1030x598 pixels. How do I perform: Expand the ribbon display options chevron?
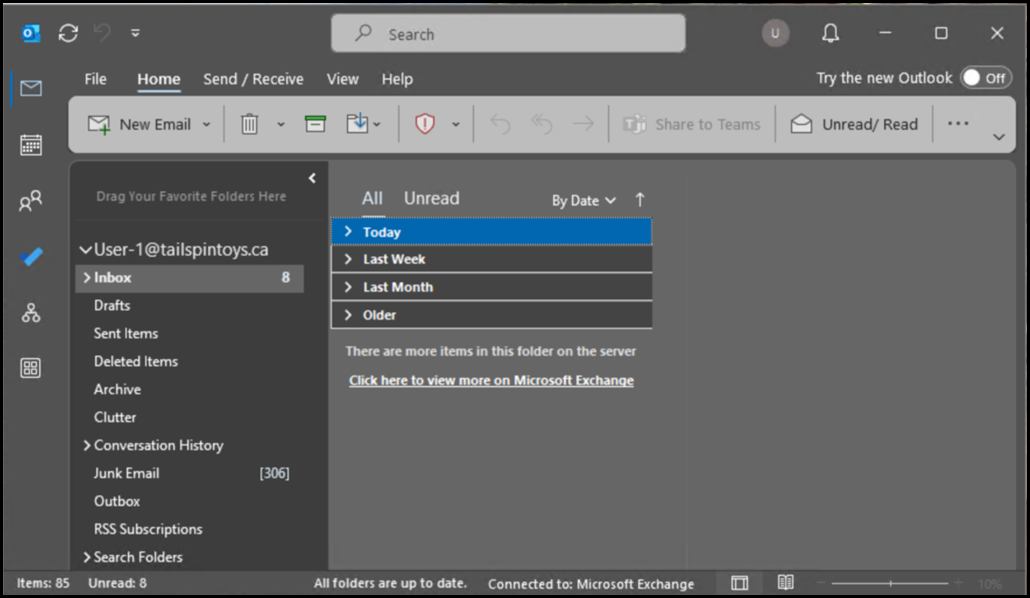point(998,137)
